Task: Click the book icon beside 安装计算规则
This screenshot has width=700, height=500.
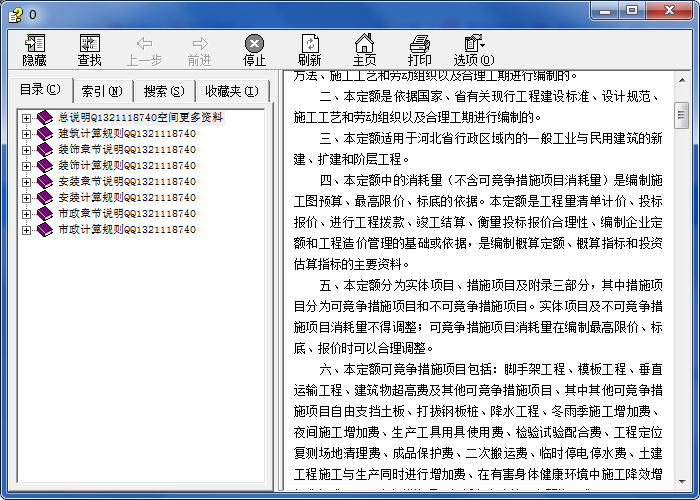Action: click(x=45, y=198)
